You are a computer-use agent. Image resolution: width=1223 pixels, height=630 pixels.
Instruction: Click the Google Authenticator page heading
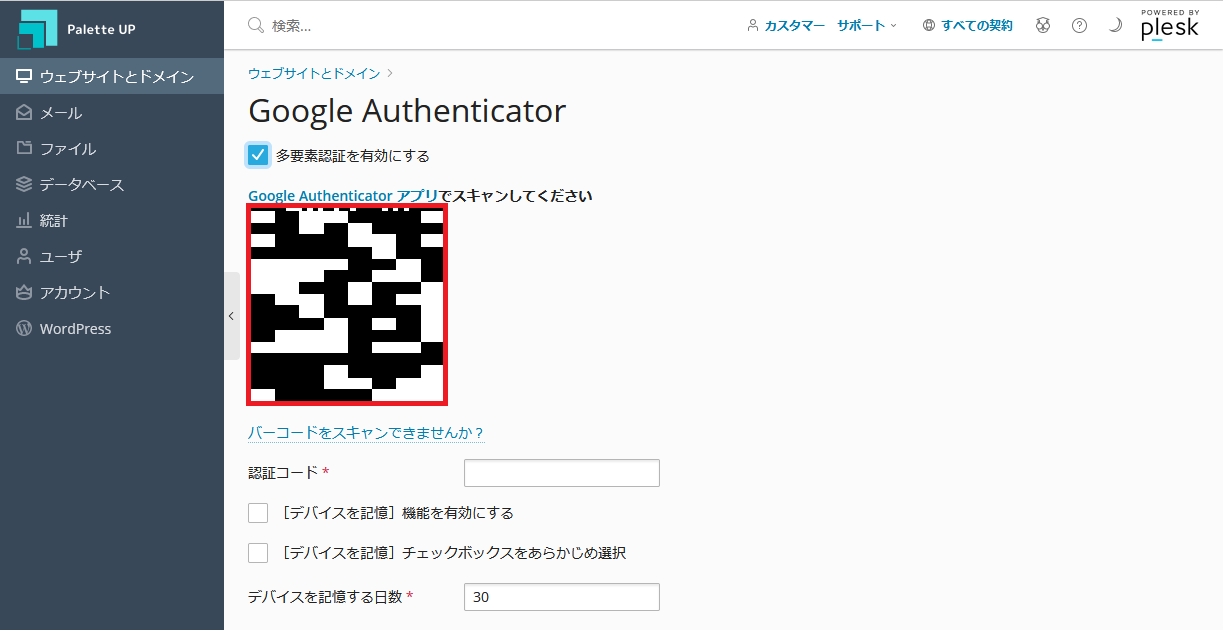[407, 110]
